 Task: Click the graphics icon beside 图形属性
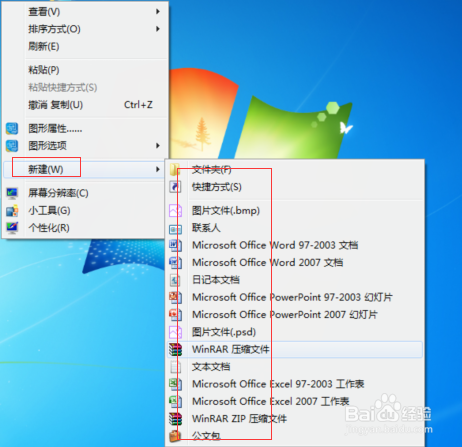pos(12,128)
